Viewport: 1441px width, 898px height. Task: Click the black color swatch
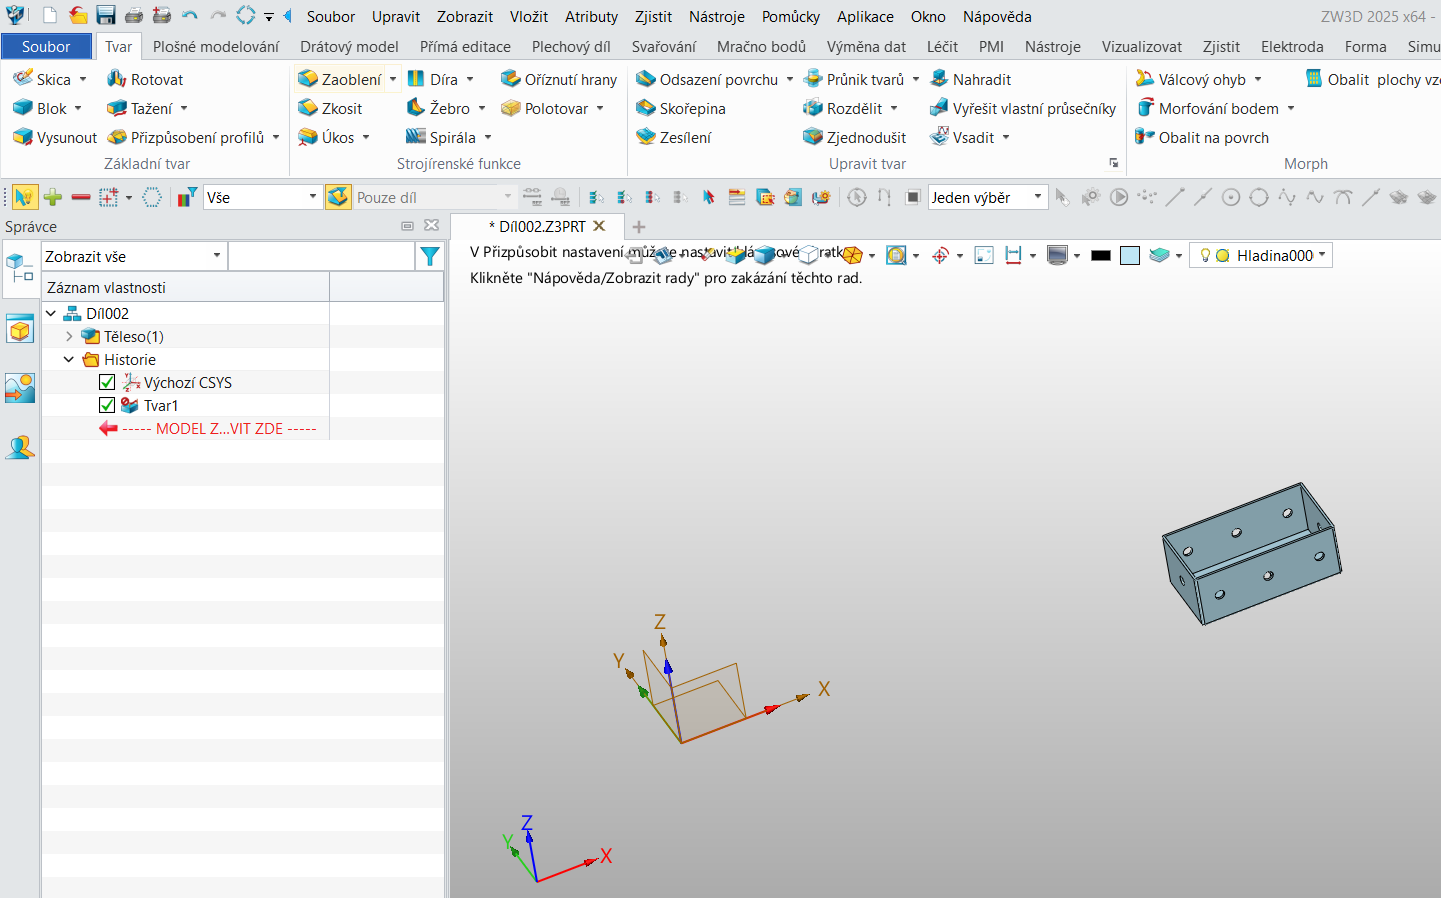1101,255
